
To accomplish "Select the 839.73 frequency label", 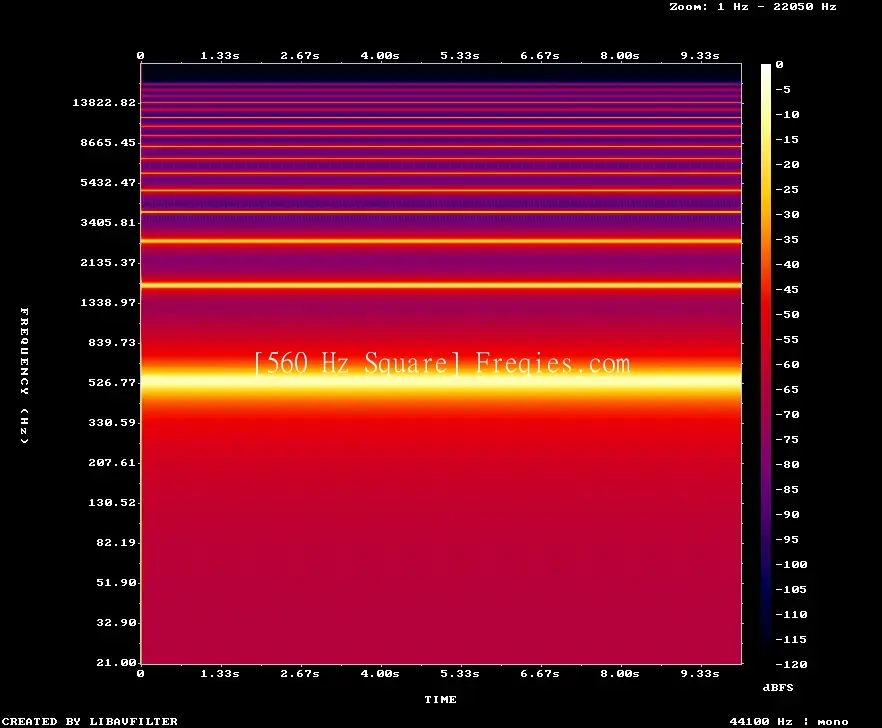I will click(x=112, y=342).
